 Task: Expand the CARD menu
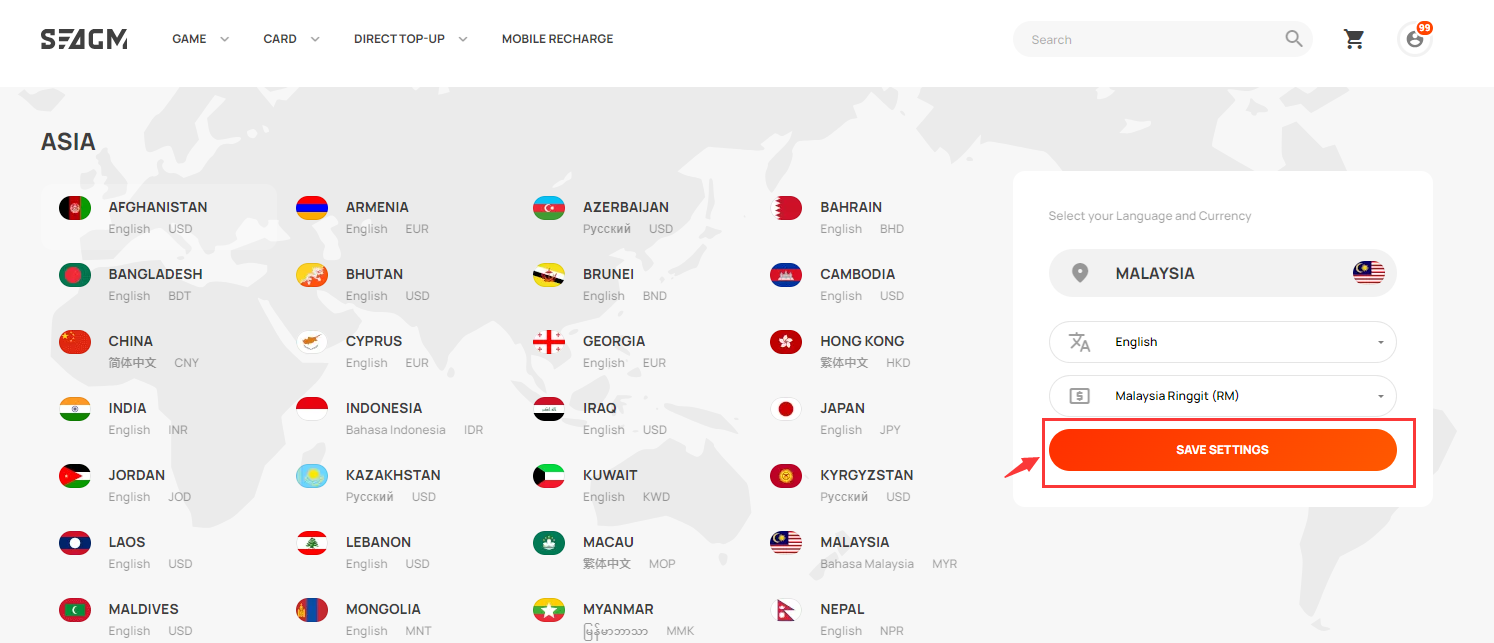pos(291,39)
